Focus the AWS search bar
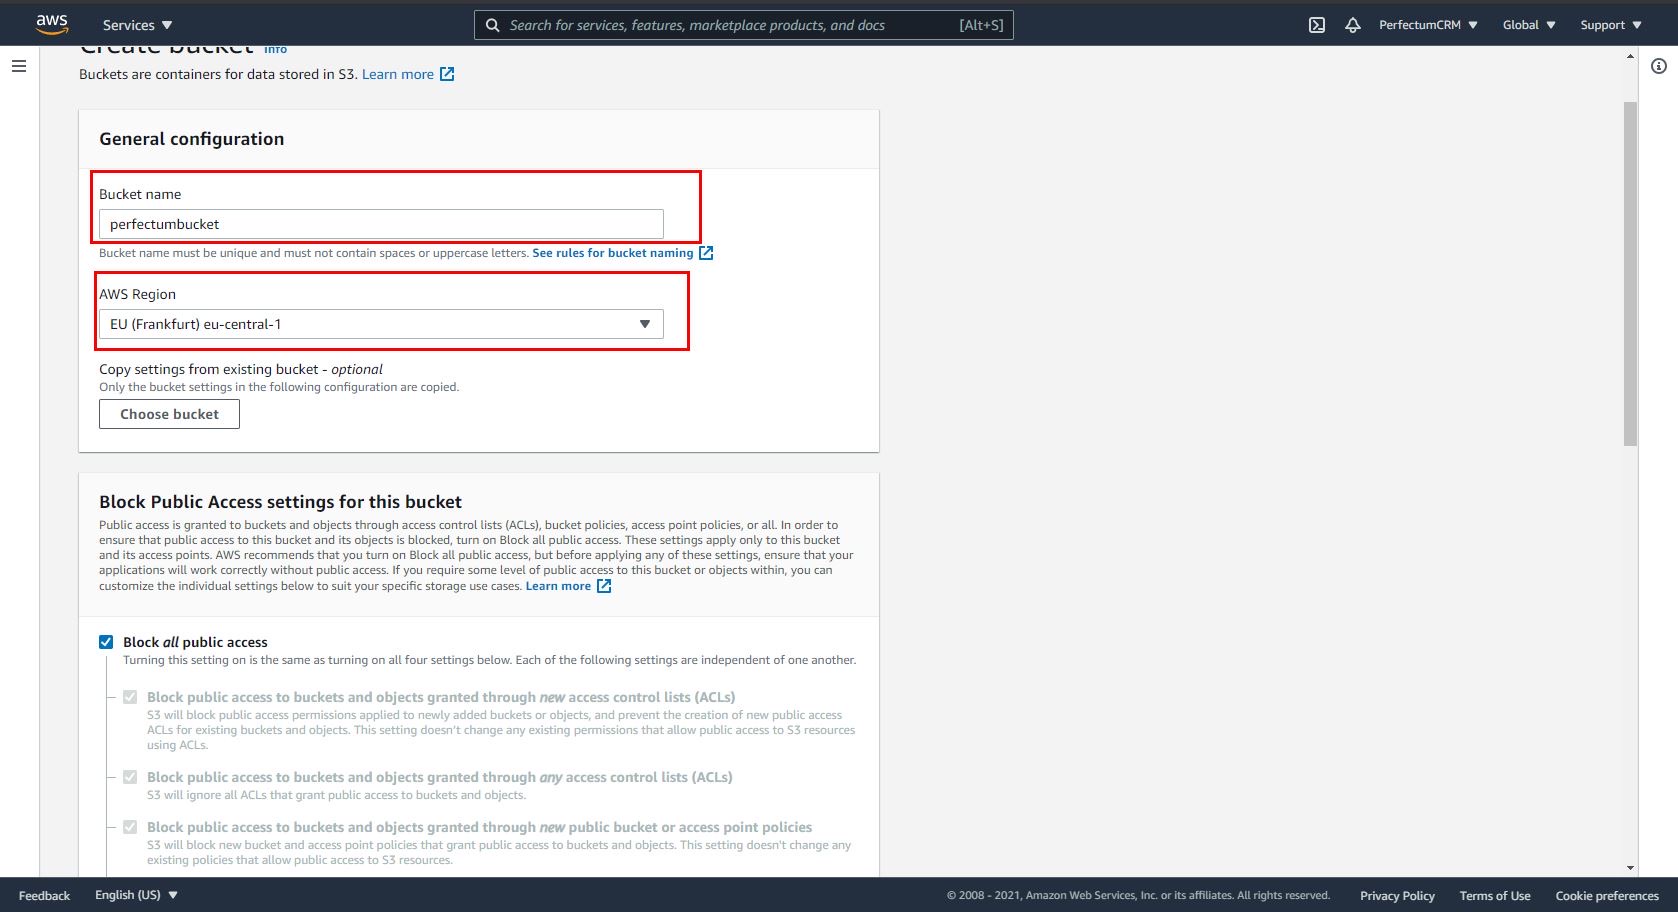Screen dimensions: 1678x912 [x=744, y=25]
